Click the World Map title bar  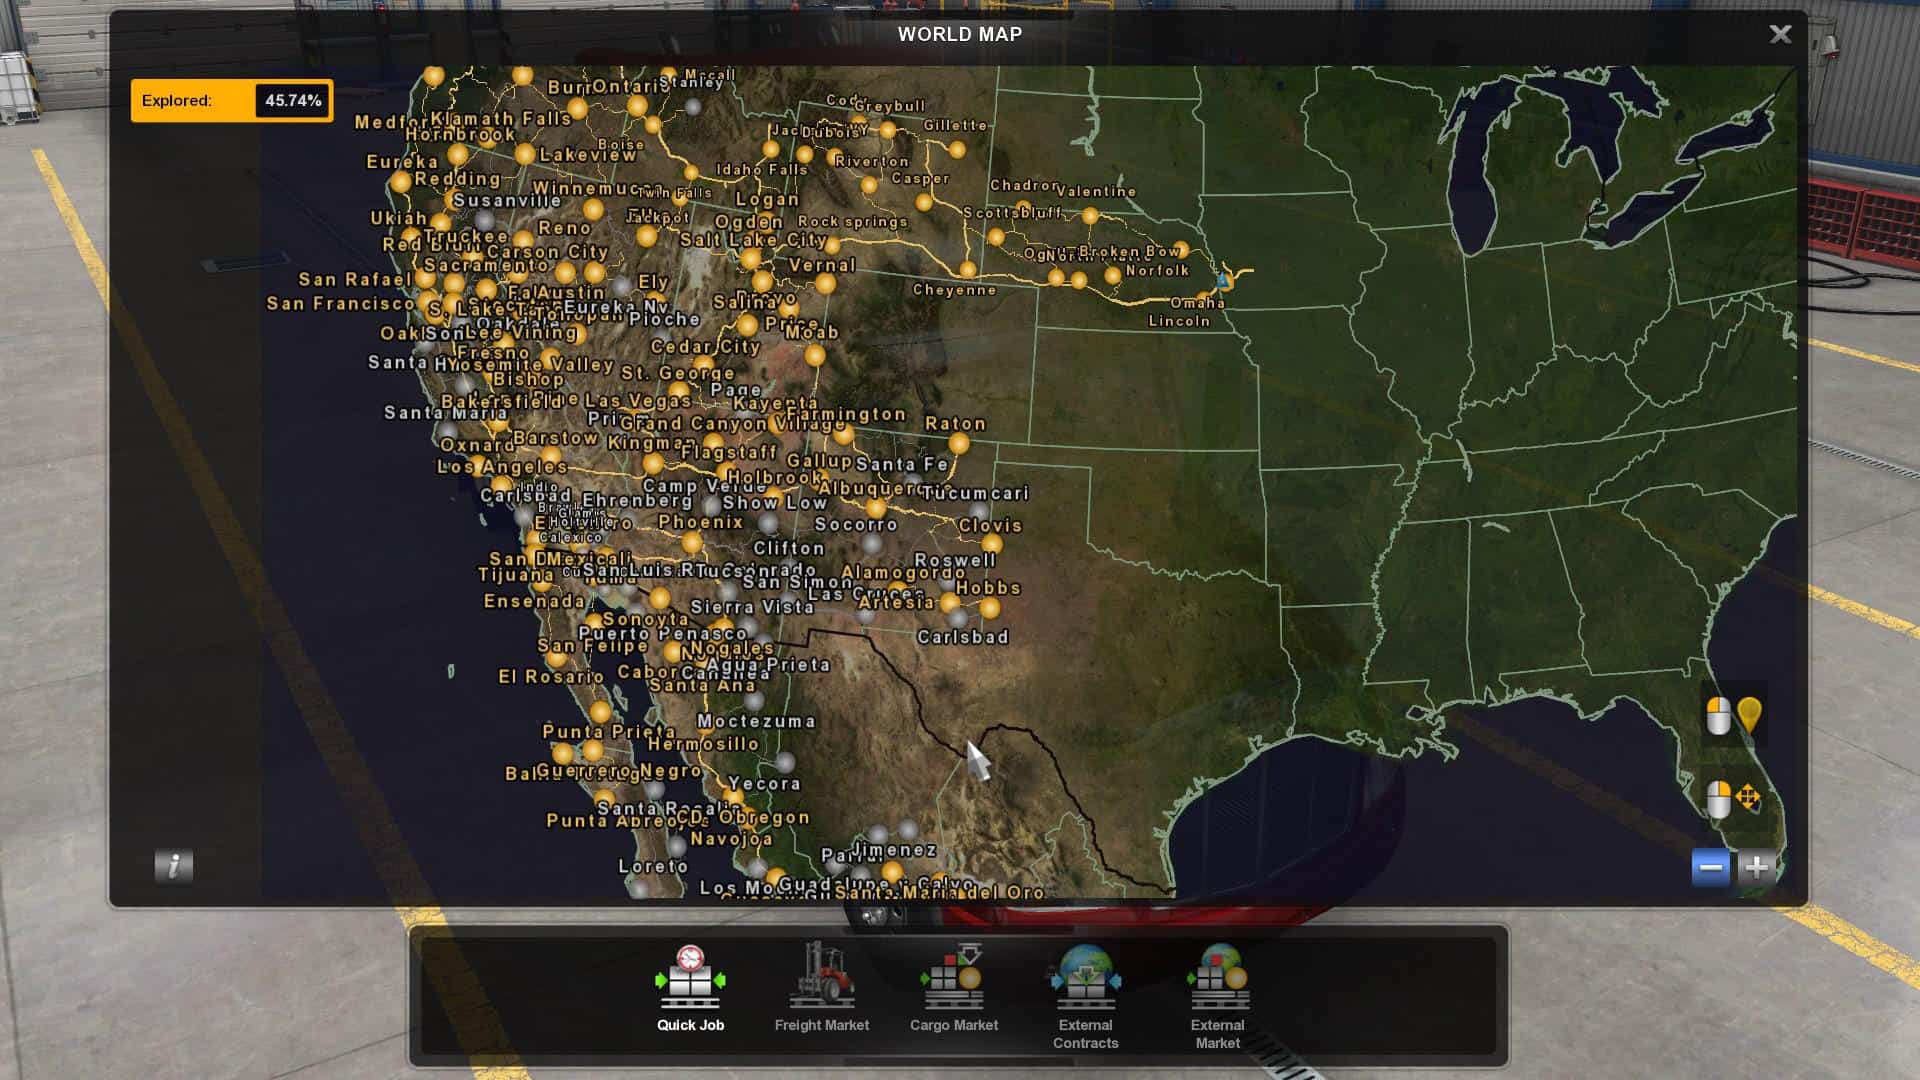coord(958,34)
